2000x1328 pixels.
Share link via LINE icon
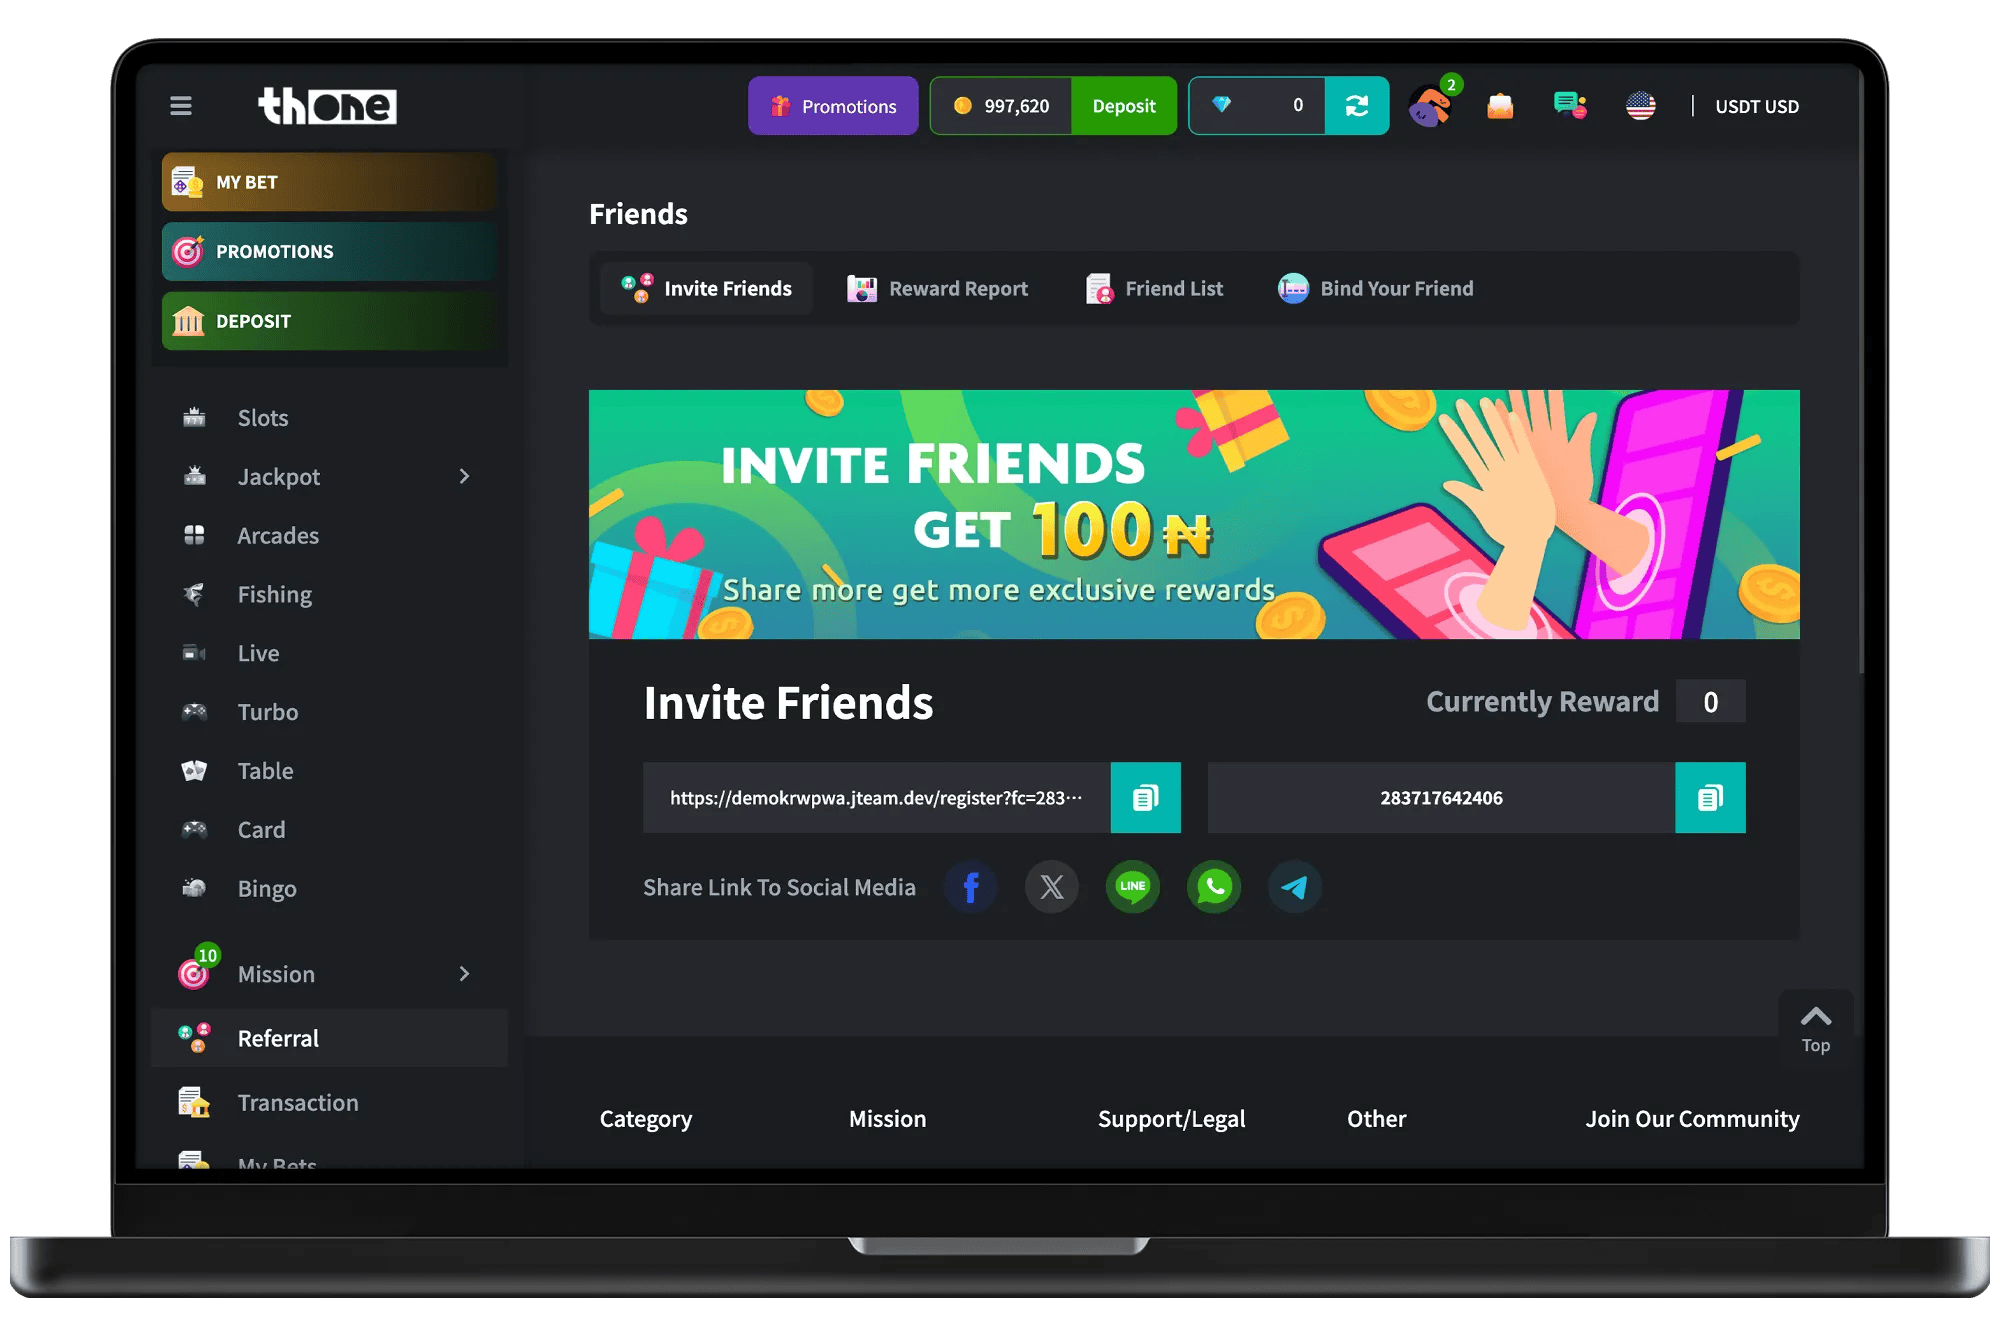(x=1133, y=887)
